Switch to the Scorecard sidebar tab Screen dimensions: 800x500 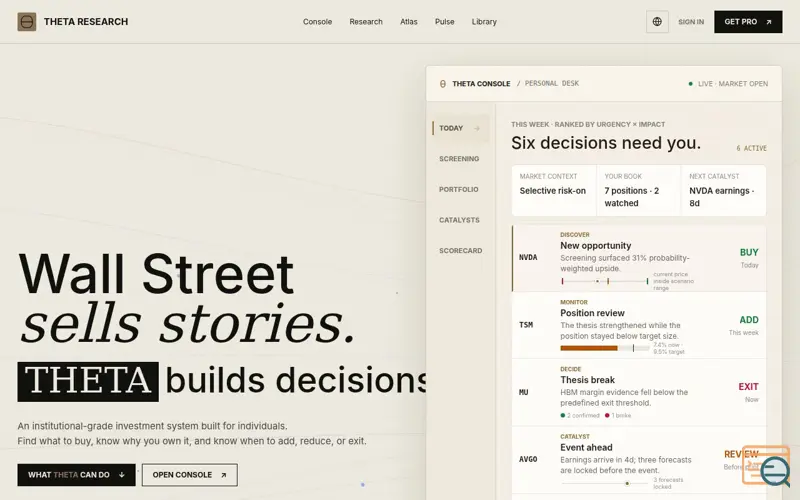(460, 251)
